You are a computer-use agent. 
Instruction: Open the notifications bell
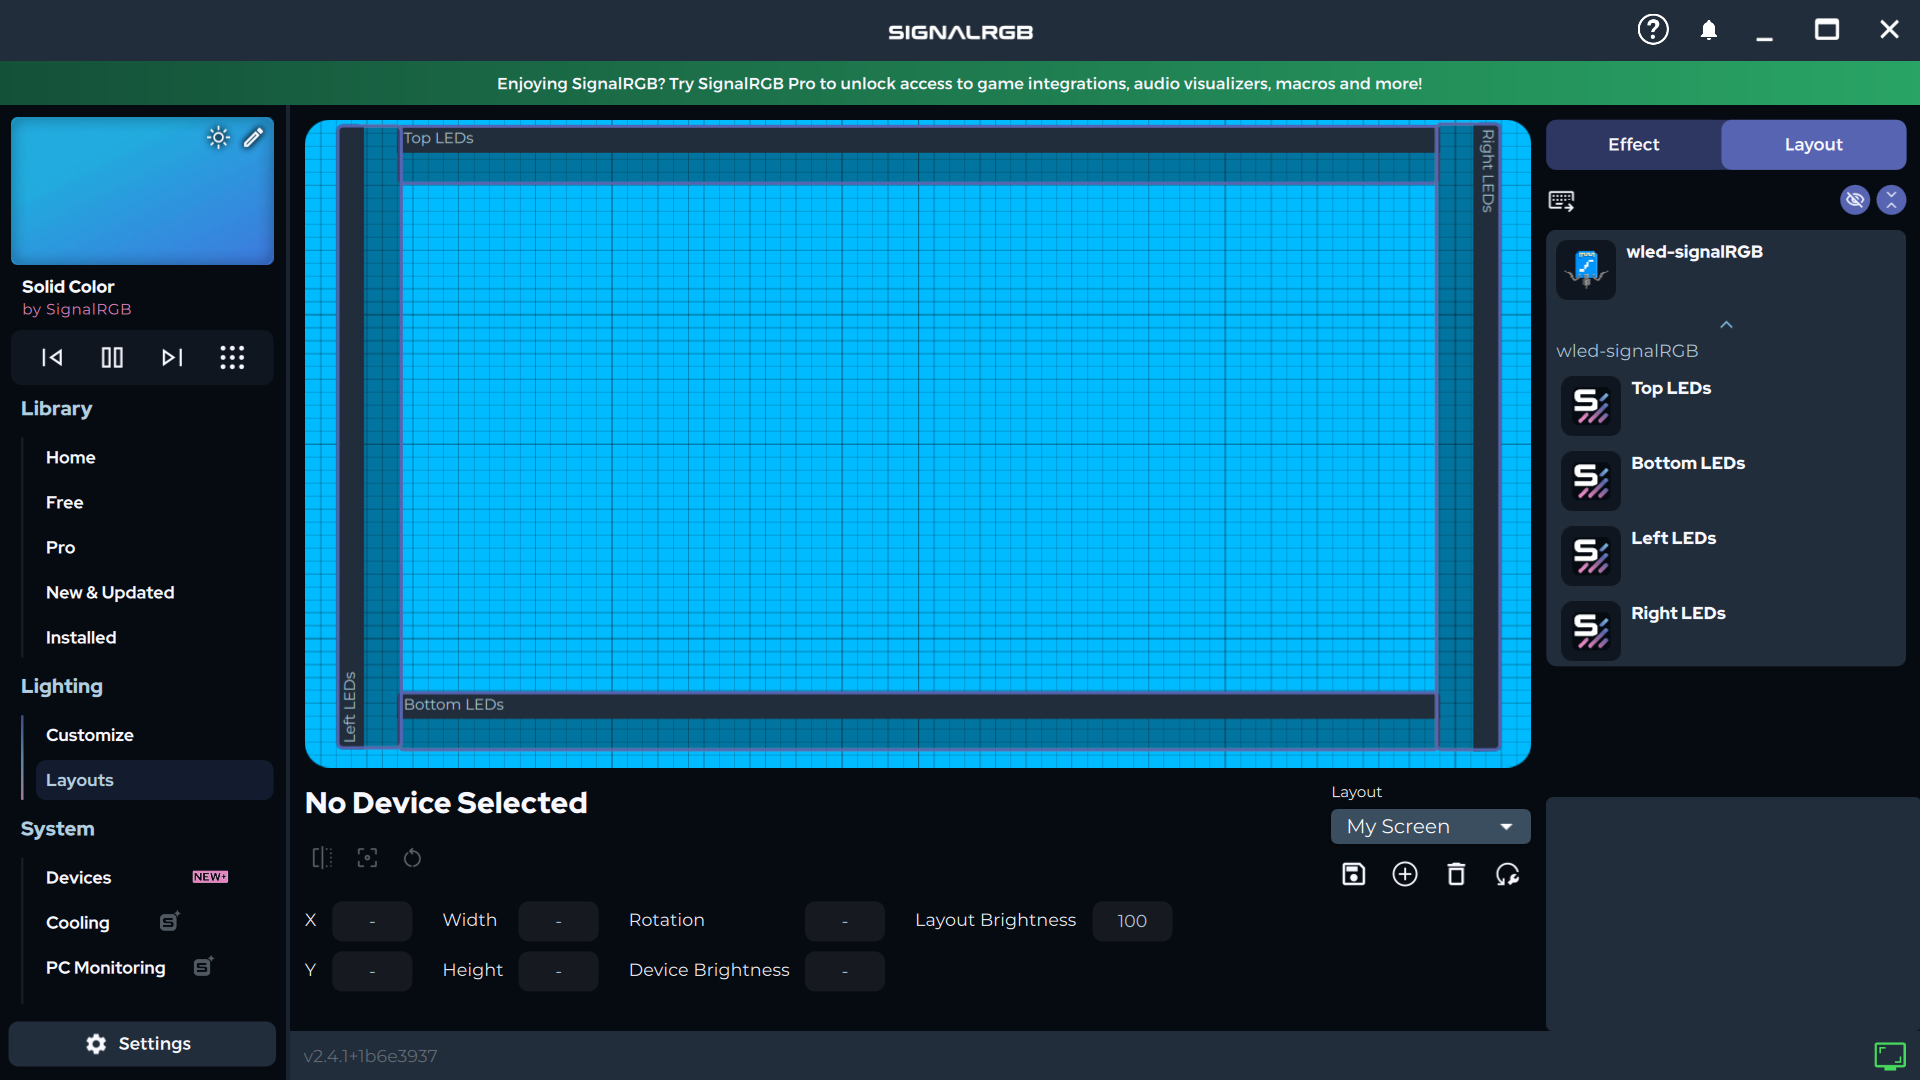coord(1709,30)
